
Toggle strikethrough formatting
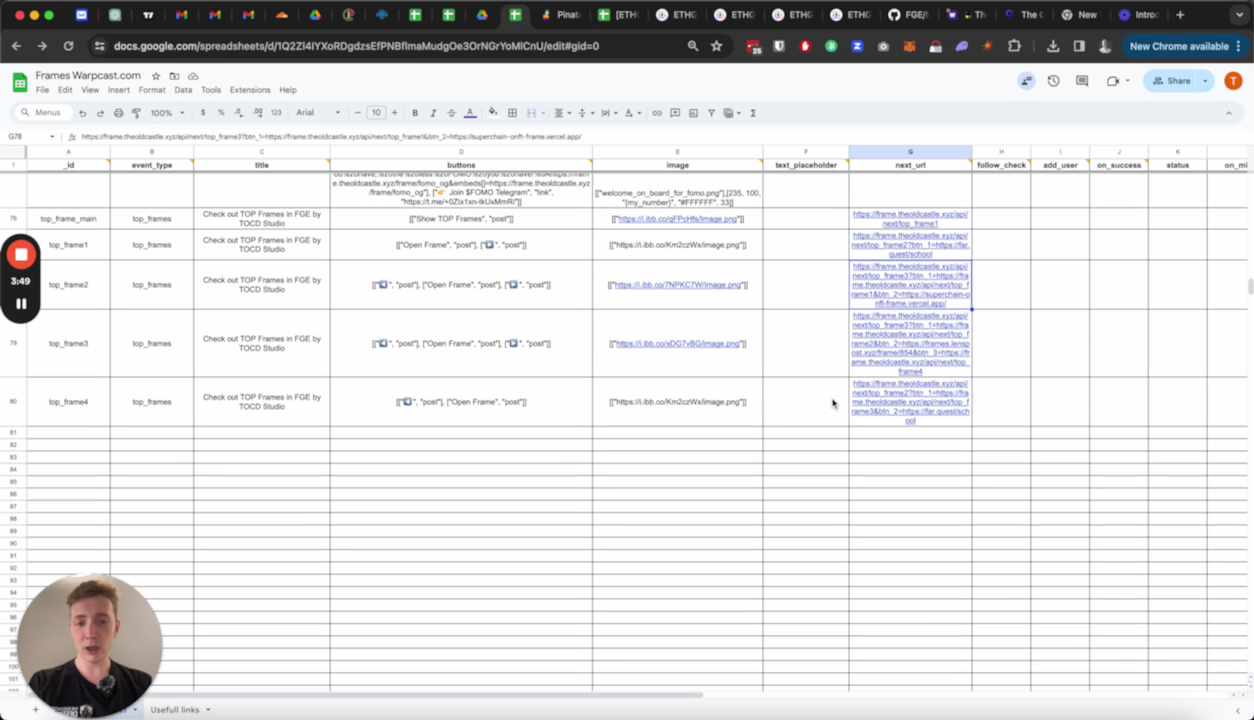point(451,113)
